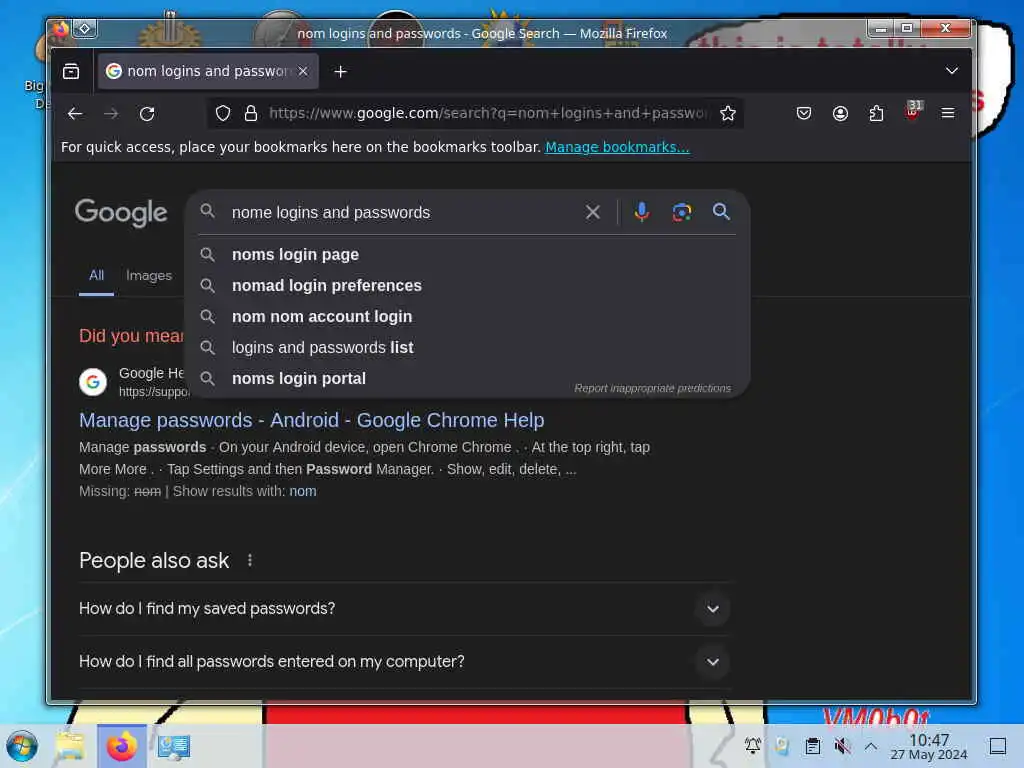Image resolution: width=1024 pixels, height=768 pixels.
Task: Select suggestion logins and passwords list
Action: [468, 347]
